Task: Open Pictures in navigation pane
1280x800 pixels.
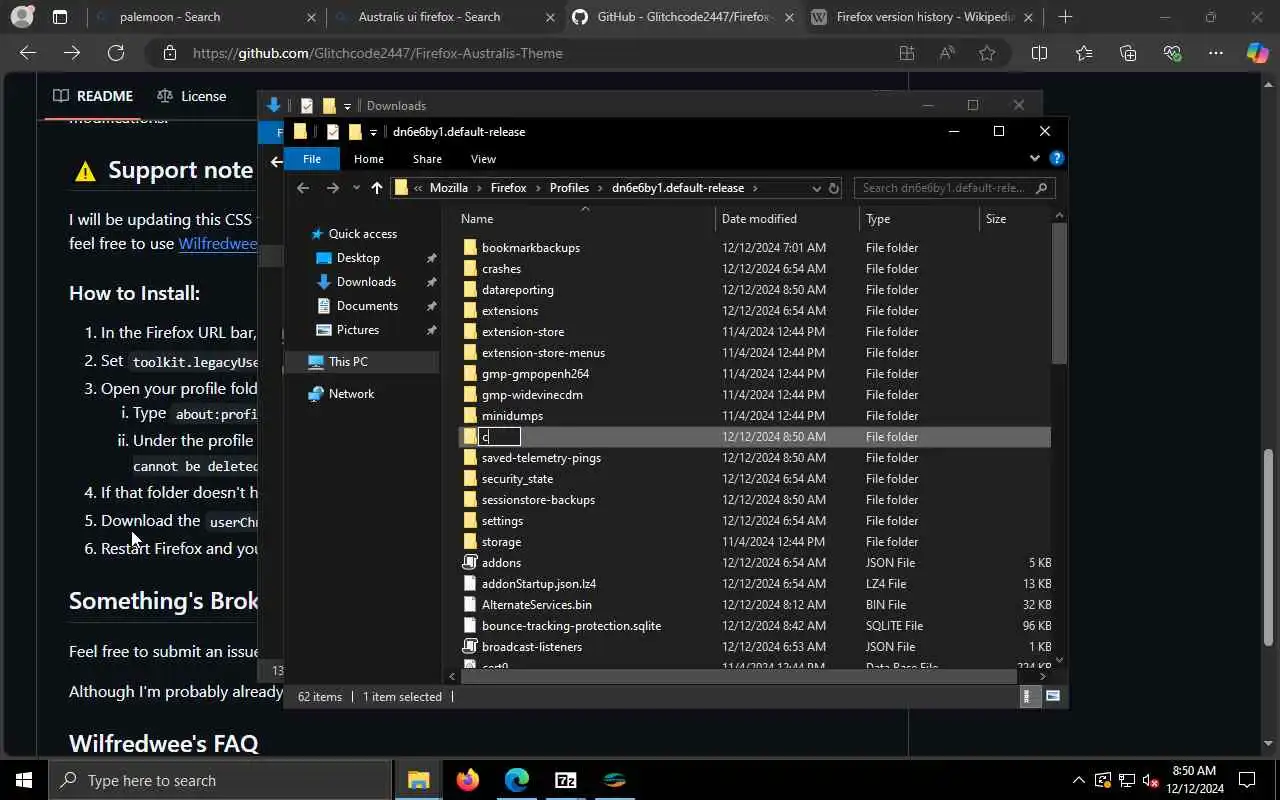Action: 358,329
